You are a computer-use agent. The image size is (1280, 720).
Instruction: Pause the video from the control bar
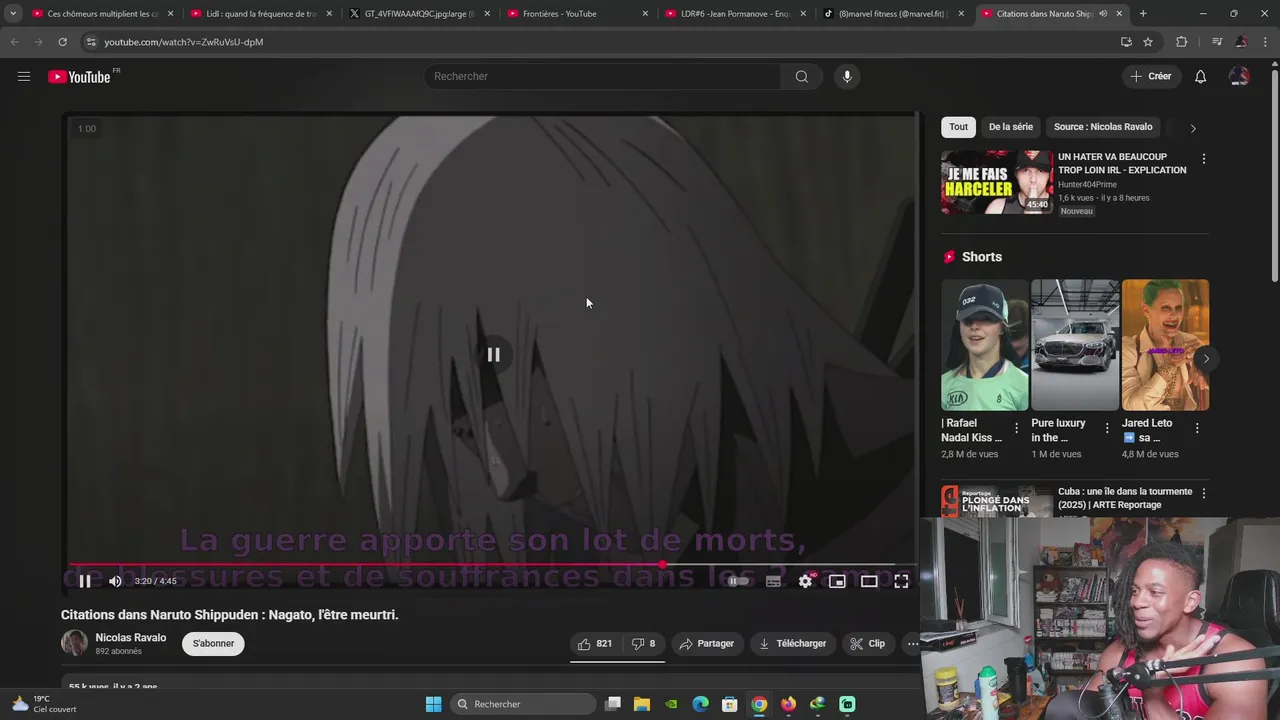pos(85,581)
